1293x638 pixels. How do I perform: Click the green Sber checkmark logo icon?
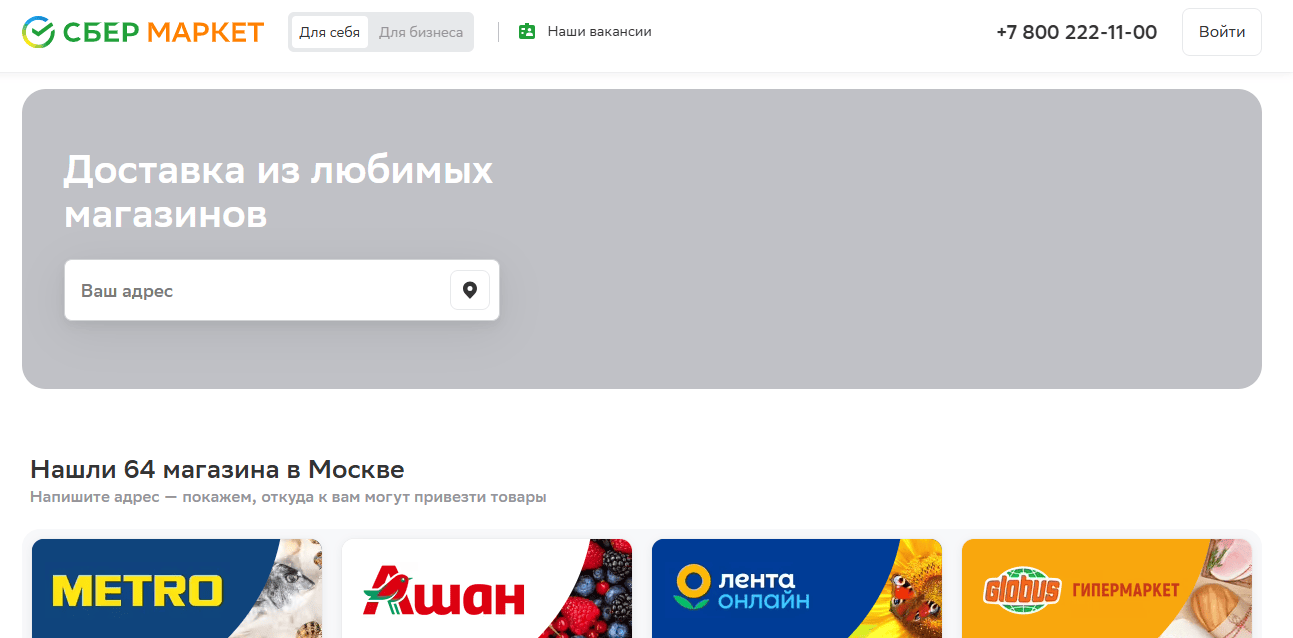tap(39, 32)
